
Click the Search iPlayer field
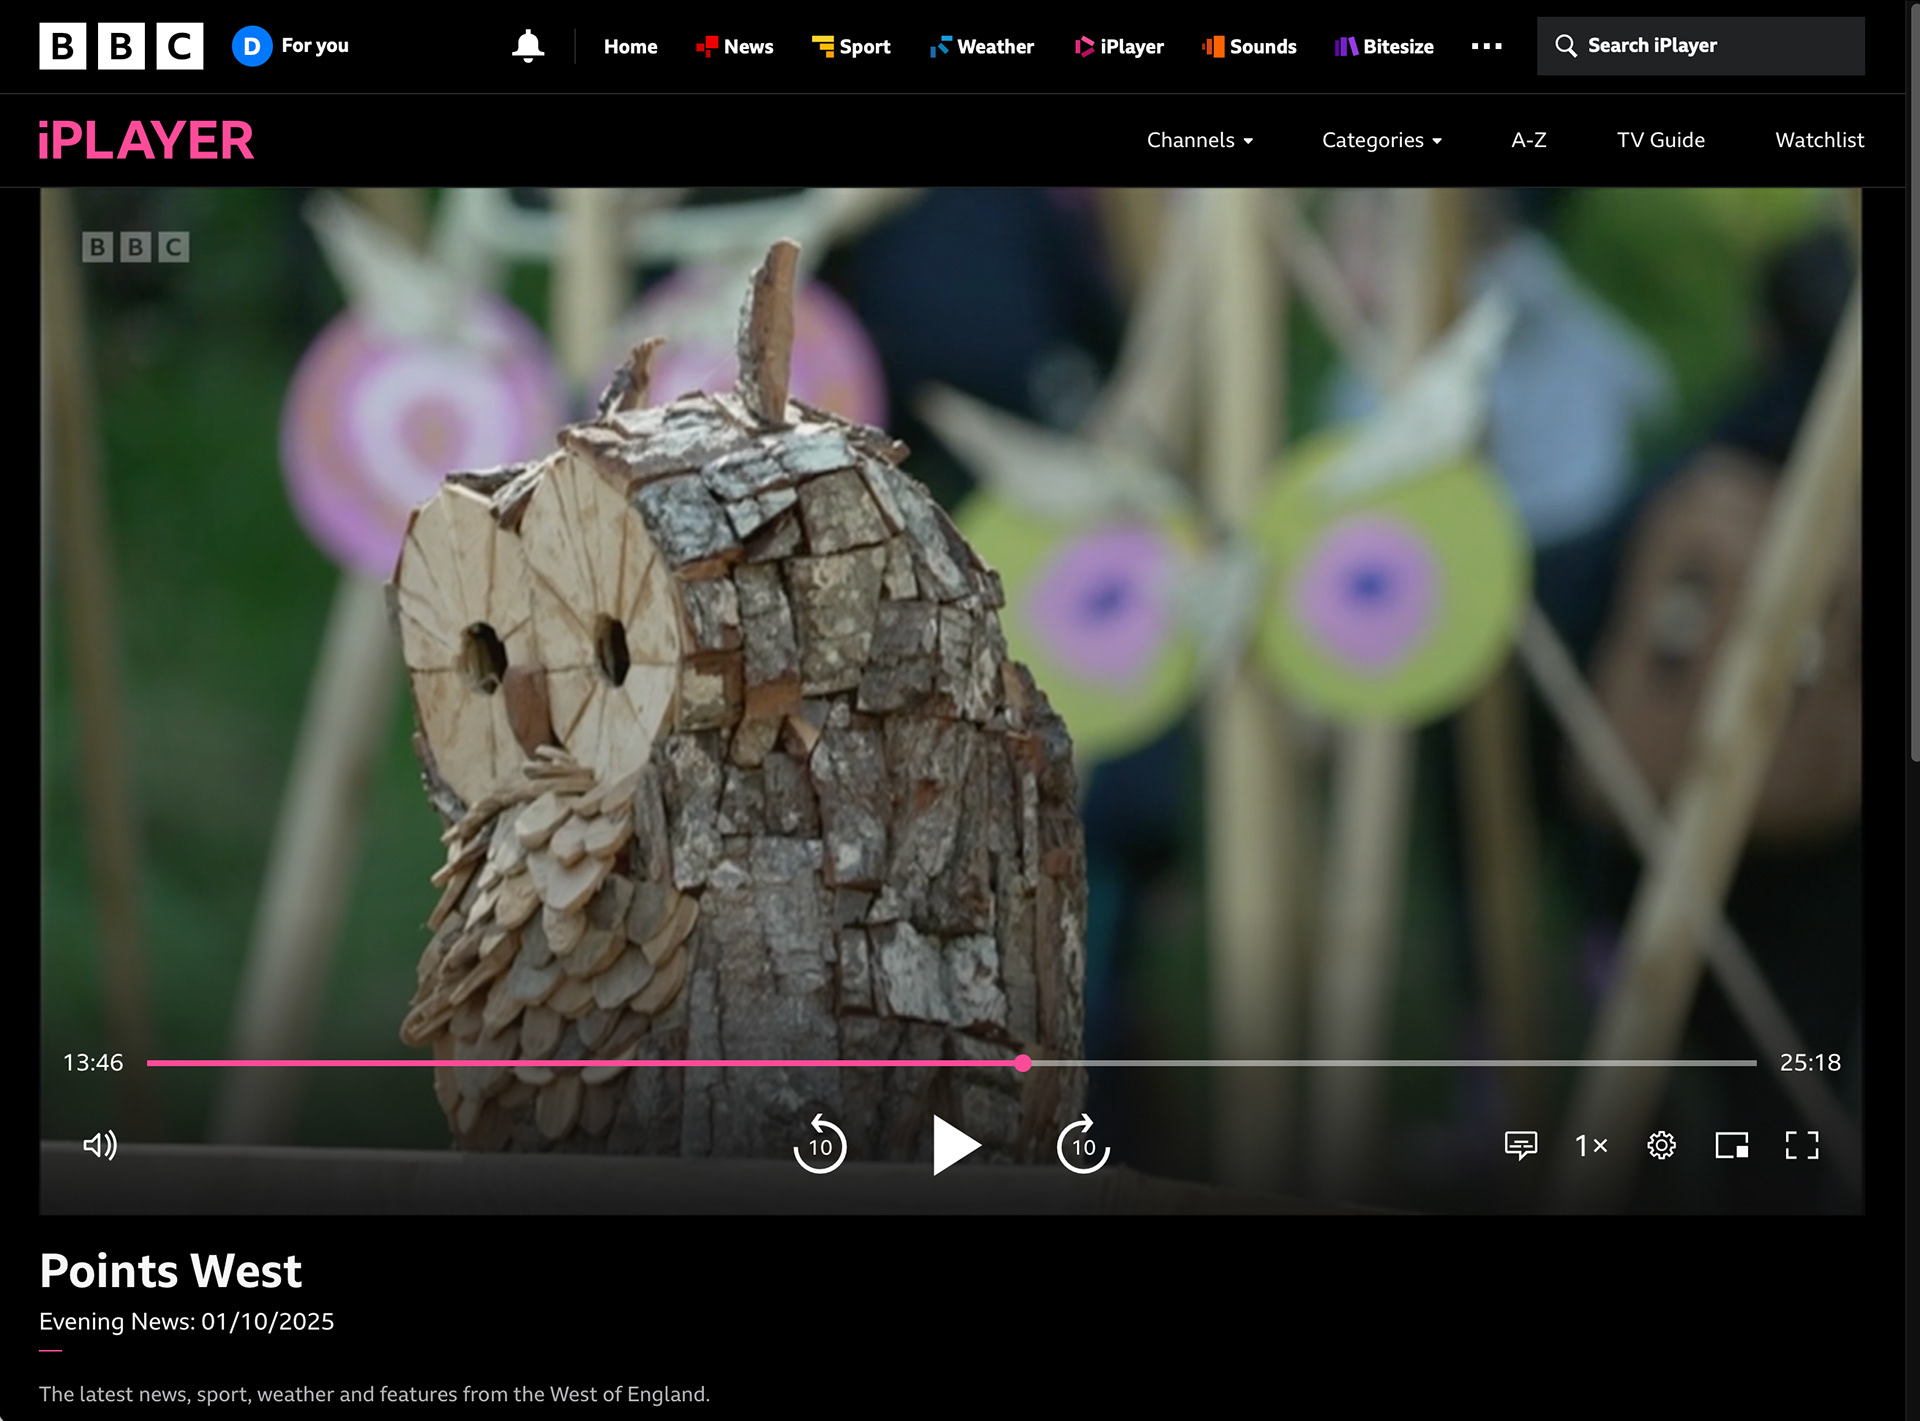[x=1700, y=46]
